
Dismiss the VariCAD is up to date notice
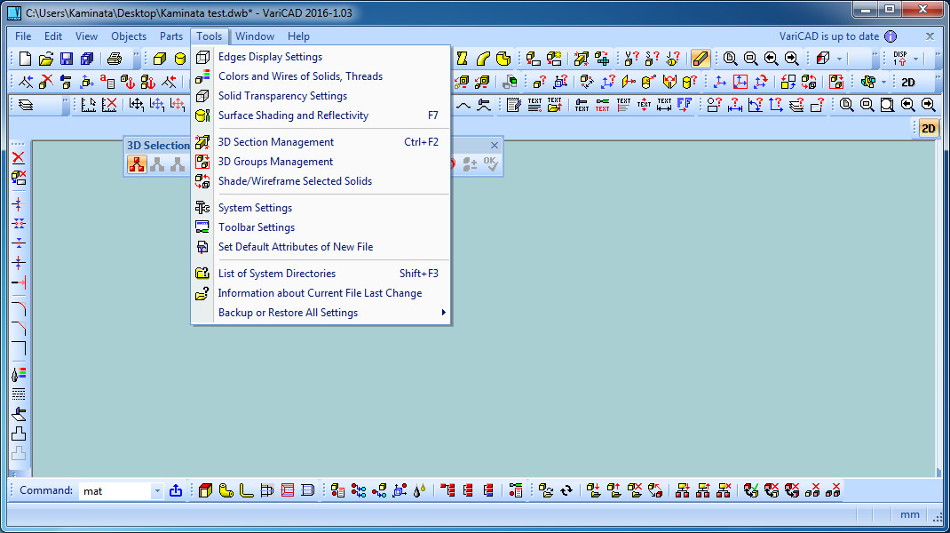coord(930,36)
